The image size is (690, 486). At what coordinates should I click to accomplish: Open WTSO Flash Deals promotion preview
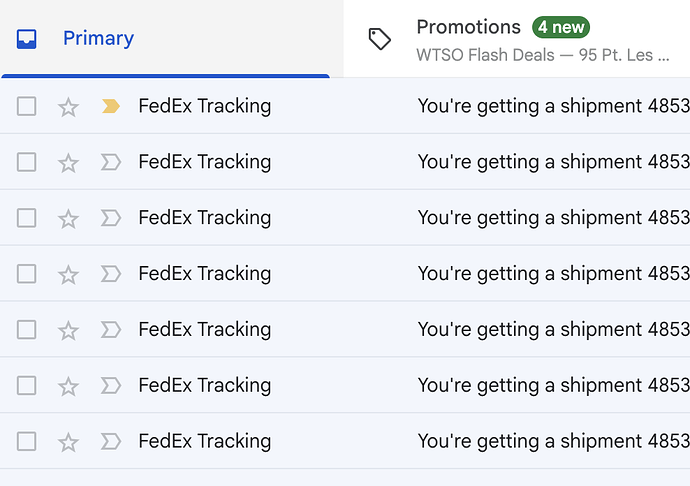pos(542,55)
